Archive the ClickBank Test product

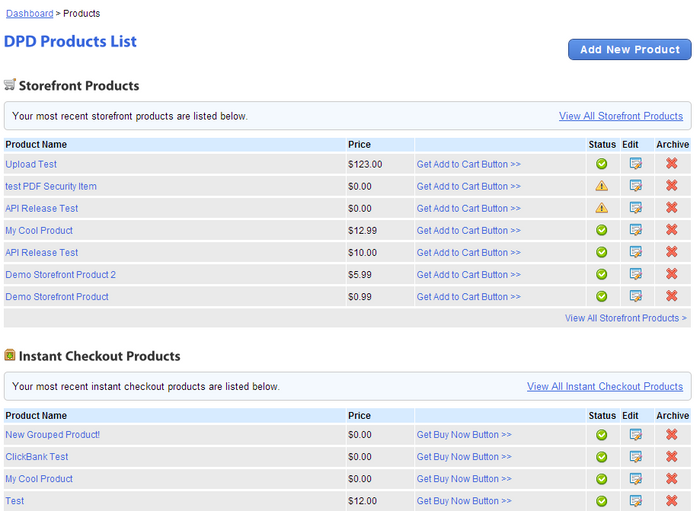pos(671,457)
